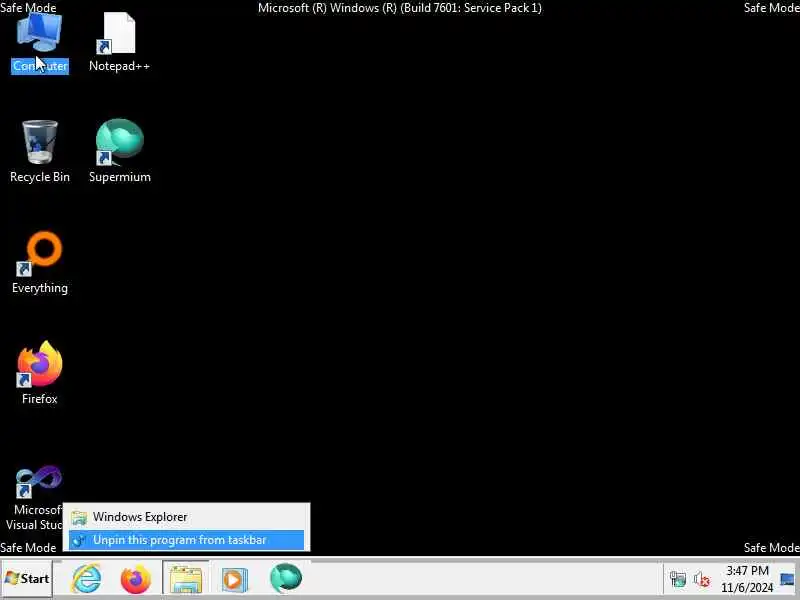The width and height of the screenshot is (800, 600).
Task: Click the network tray icon
Action: [678, 579]
